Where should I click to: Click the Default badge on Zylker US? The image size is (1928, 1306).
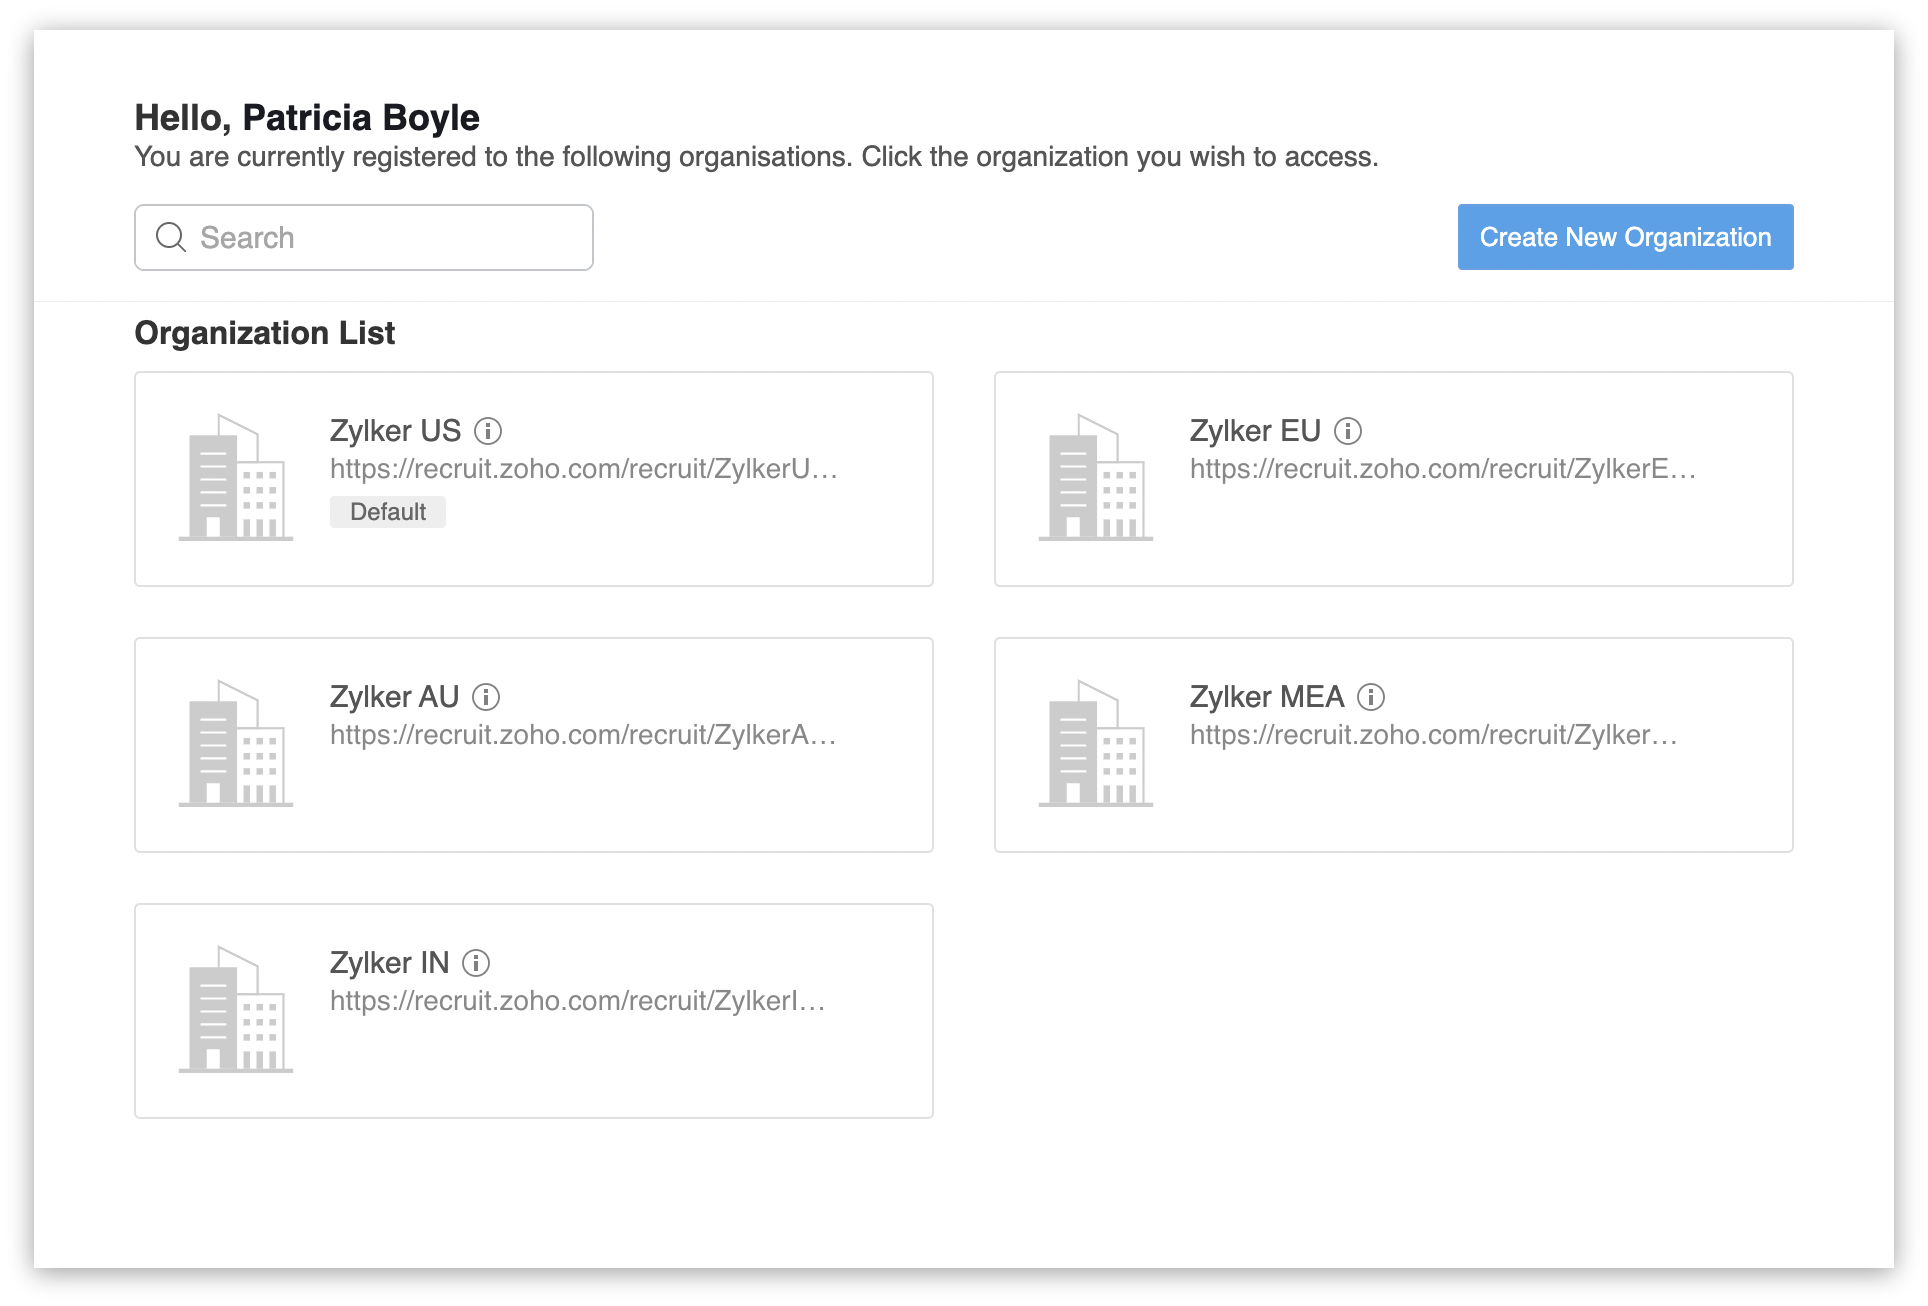click(388, 512)
